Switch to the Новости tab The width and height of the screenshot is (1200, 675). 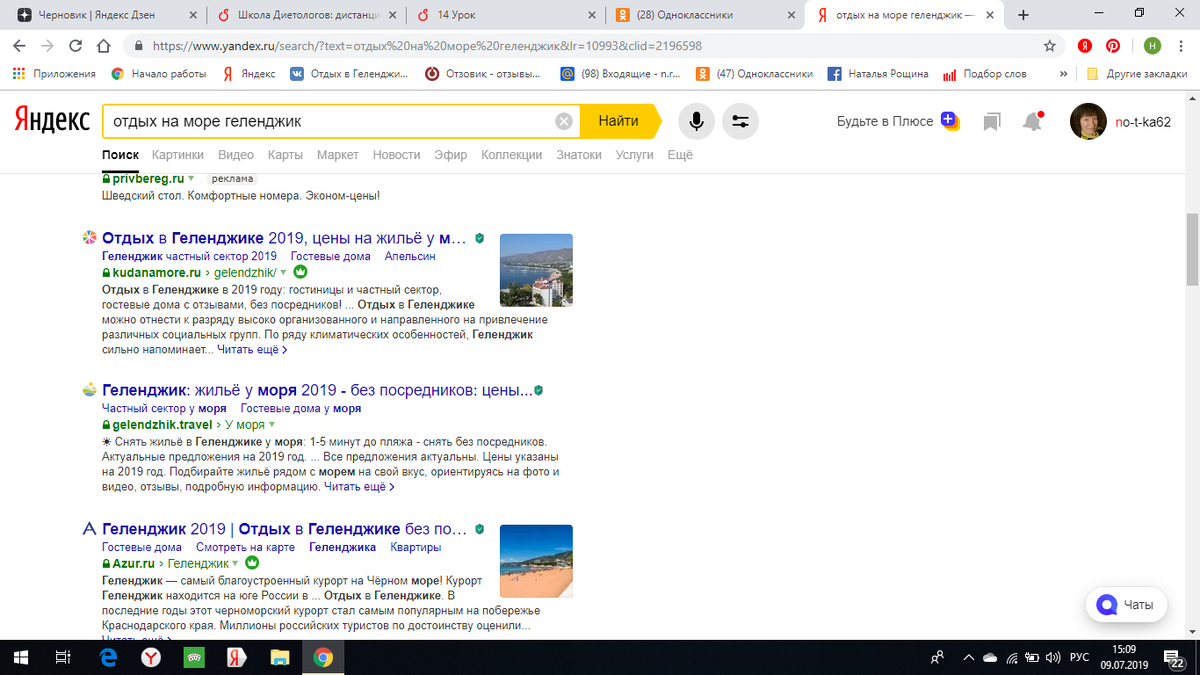pyautogui.click(x=396, y=155)
